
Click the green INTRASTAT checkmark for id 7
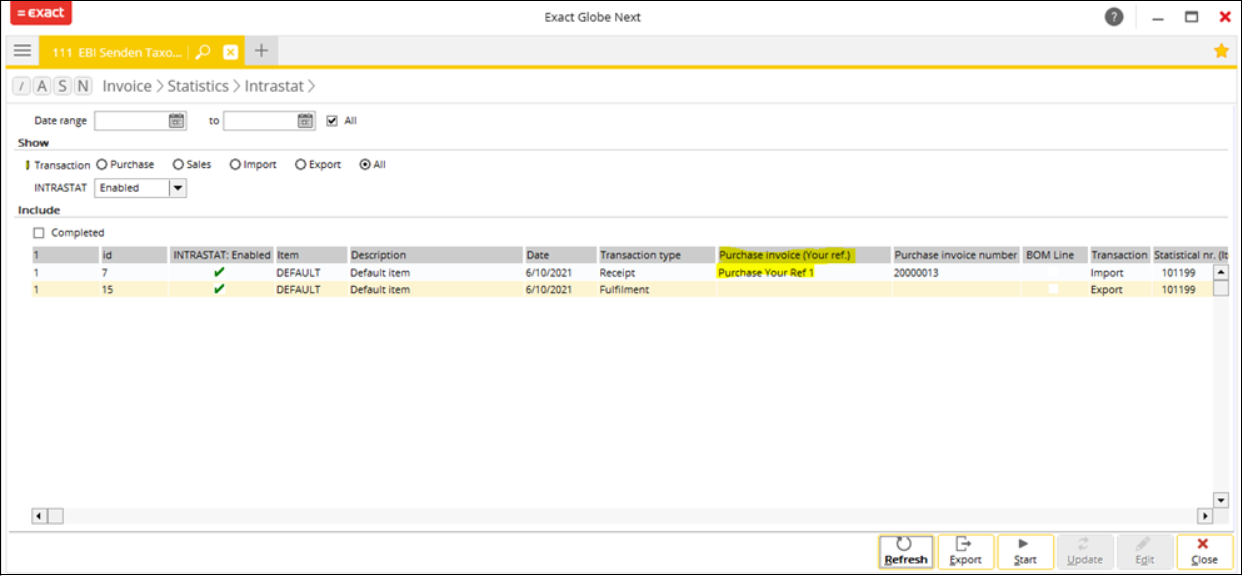tap(219, 272)
